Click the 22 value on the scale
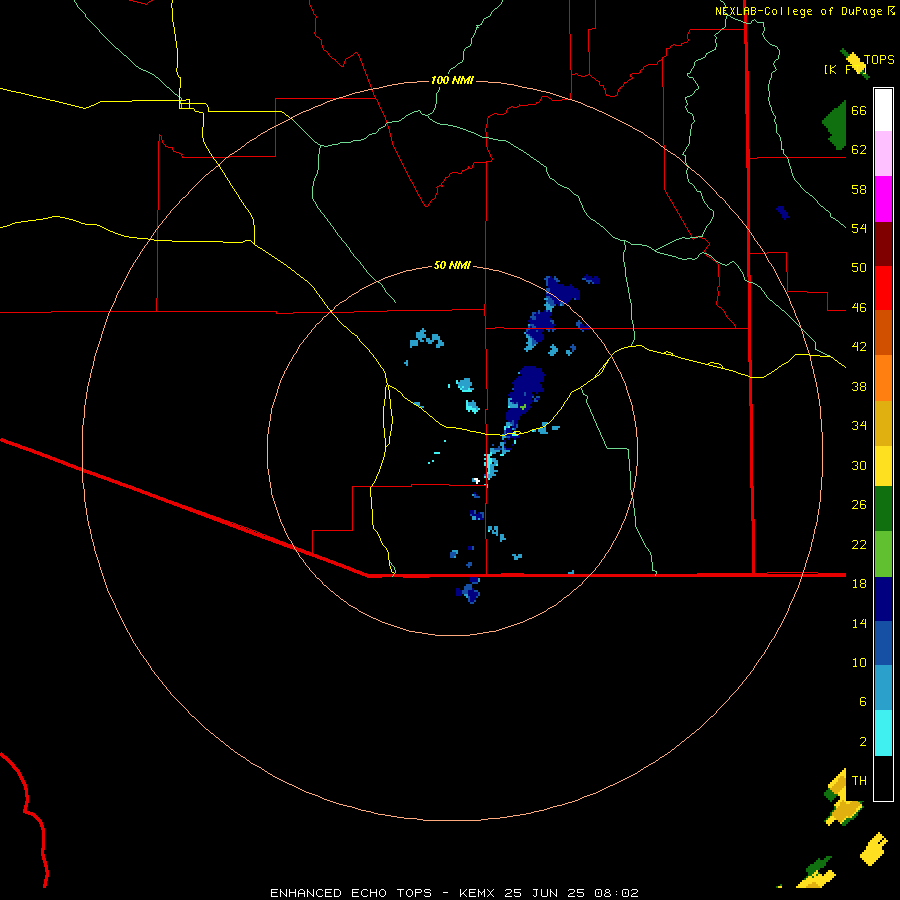 859,545
